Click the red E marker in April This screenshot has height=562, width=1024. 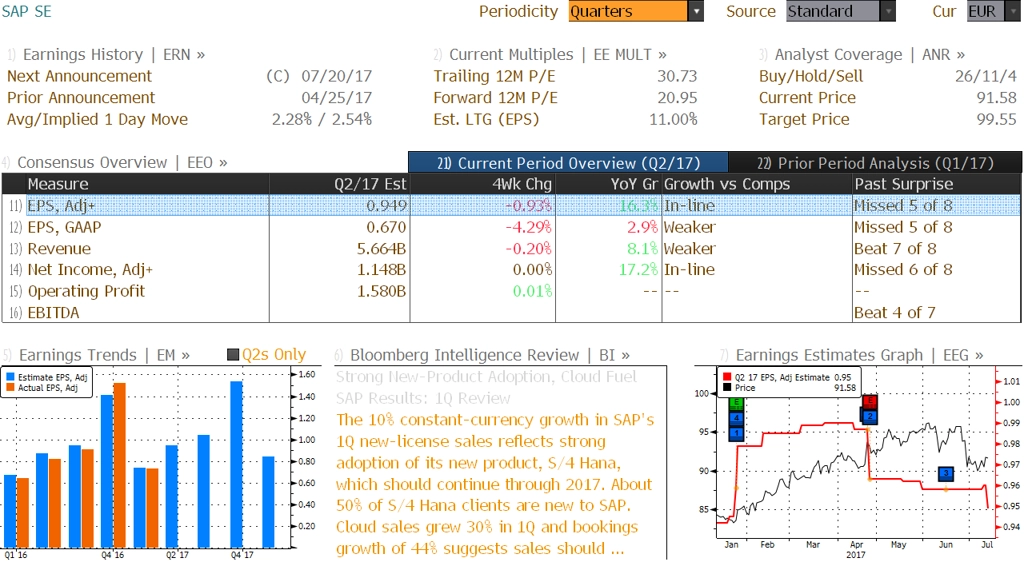869,401
